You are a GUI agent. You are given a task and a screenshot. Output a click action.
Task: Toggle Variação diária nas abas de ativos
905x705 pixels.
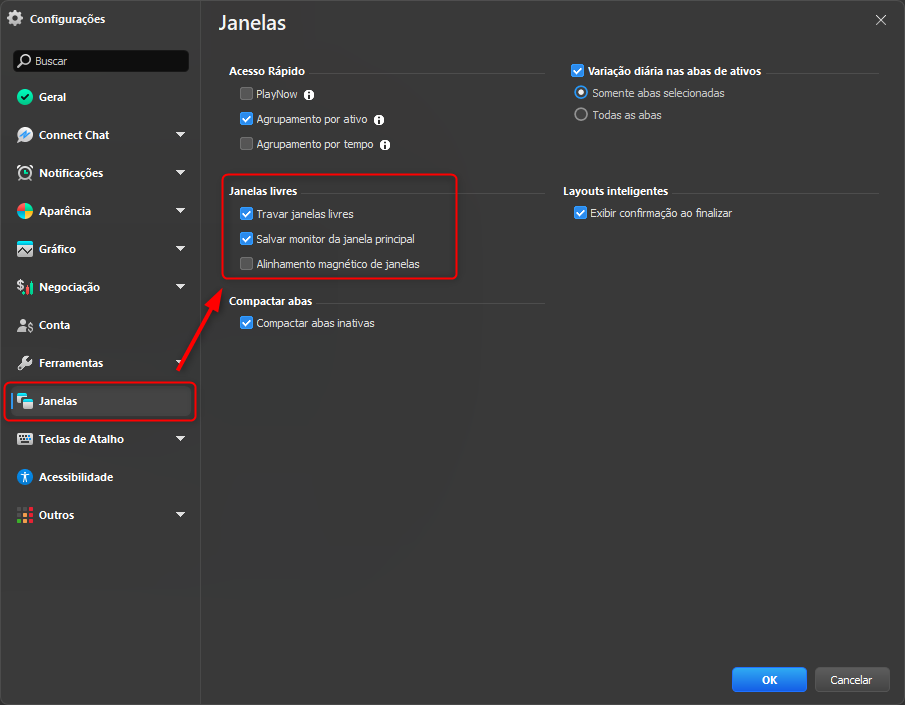pos(577,71)
